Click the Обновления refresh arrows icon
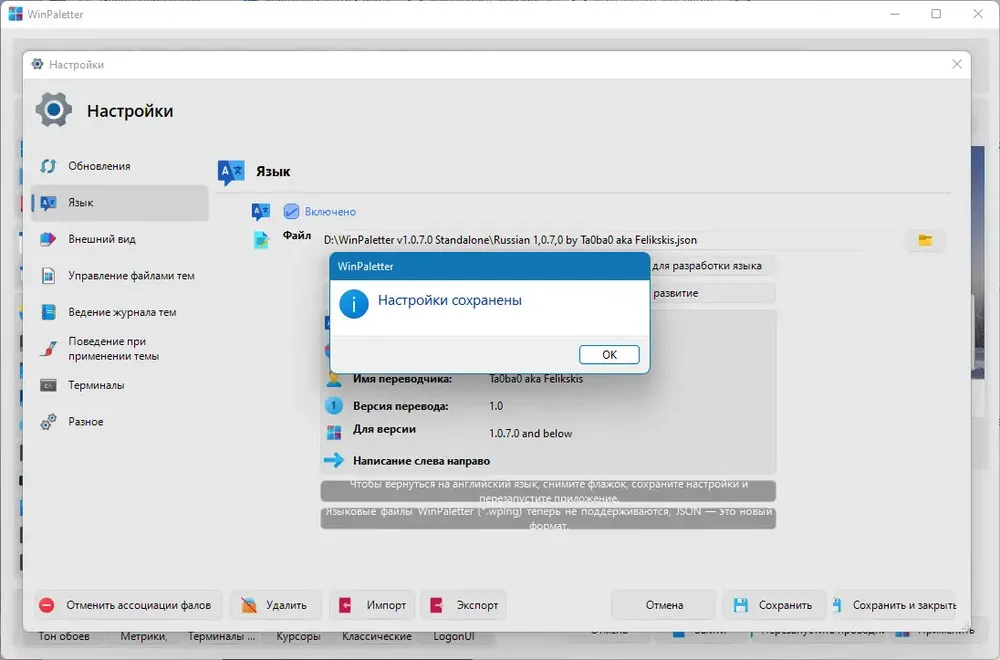The image size is (1000, 660). [48, 166]
